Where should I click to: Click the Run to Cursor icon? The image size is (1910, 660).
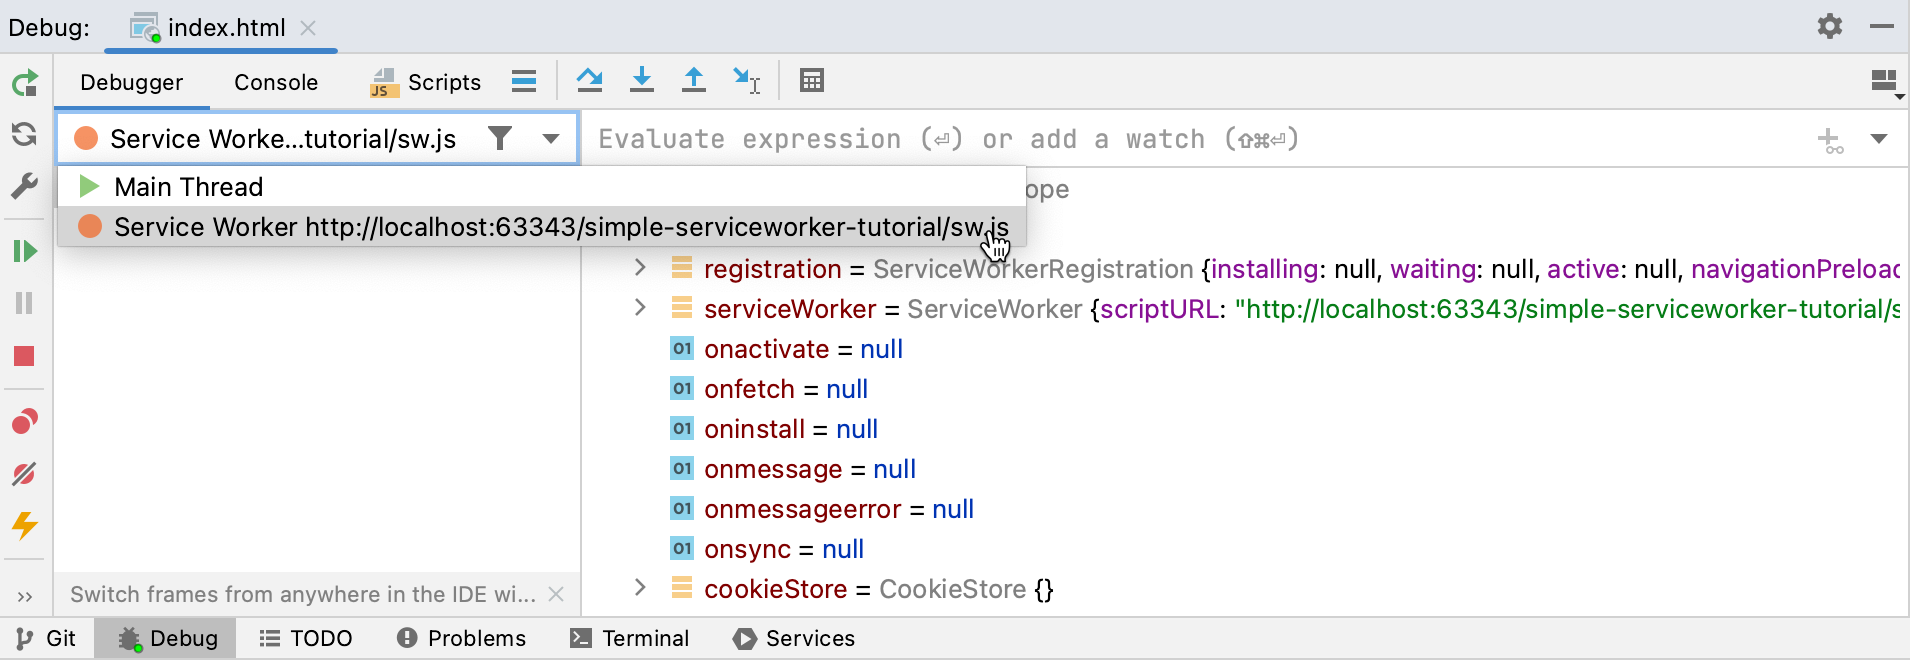(x=747, y=80)
